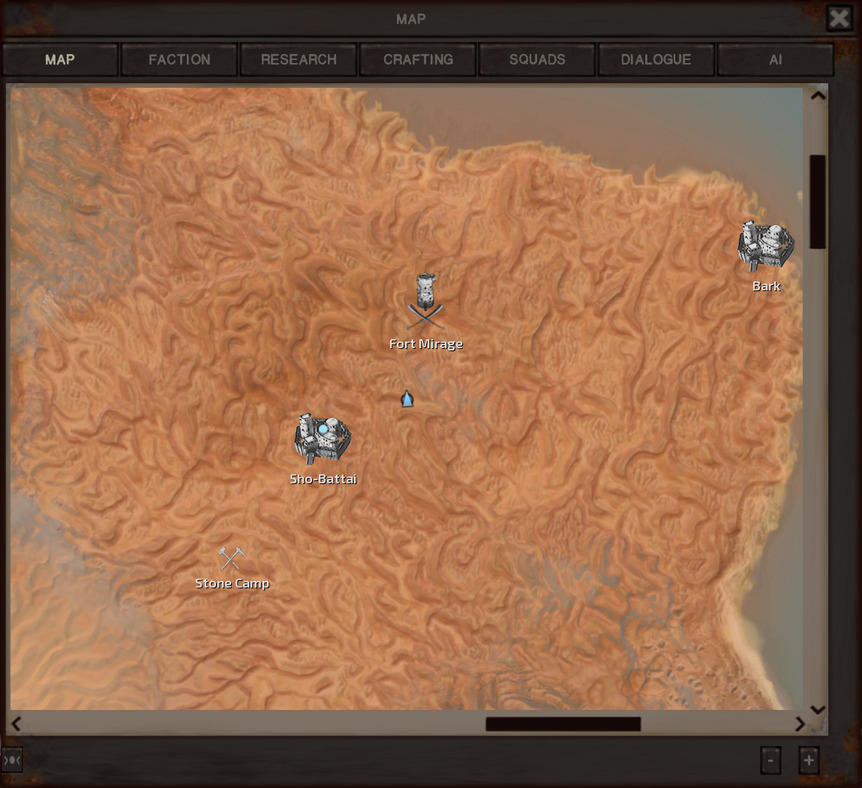Zoom in the map with plus button
The image size is (862, 788).
[x=809, y=761]
